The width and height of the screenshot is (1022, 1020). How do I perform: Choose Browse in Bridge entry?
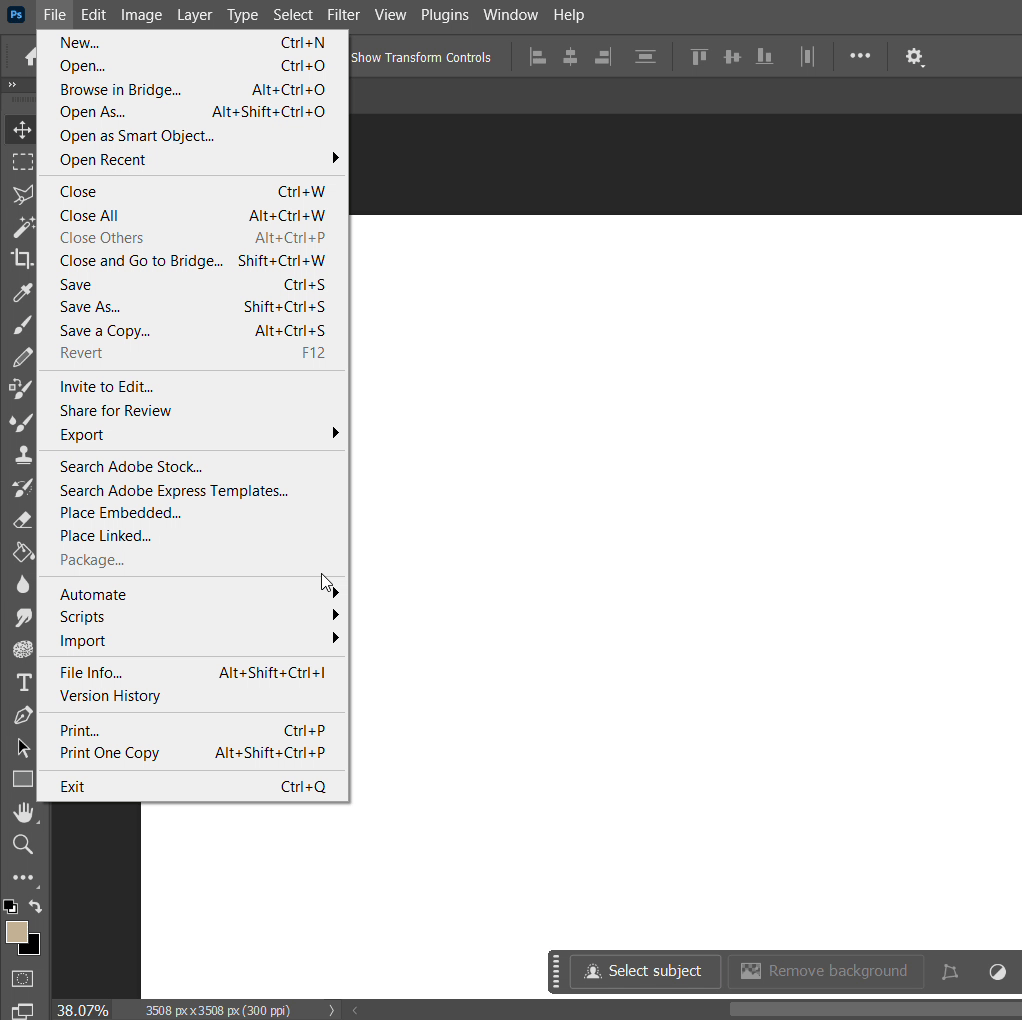click(192, 90)
